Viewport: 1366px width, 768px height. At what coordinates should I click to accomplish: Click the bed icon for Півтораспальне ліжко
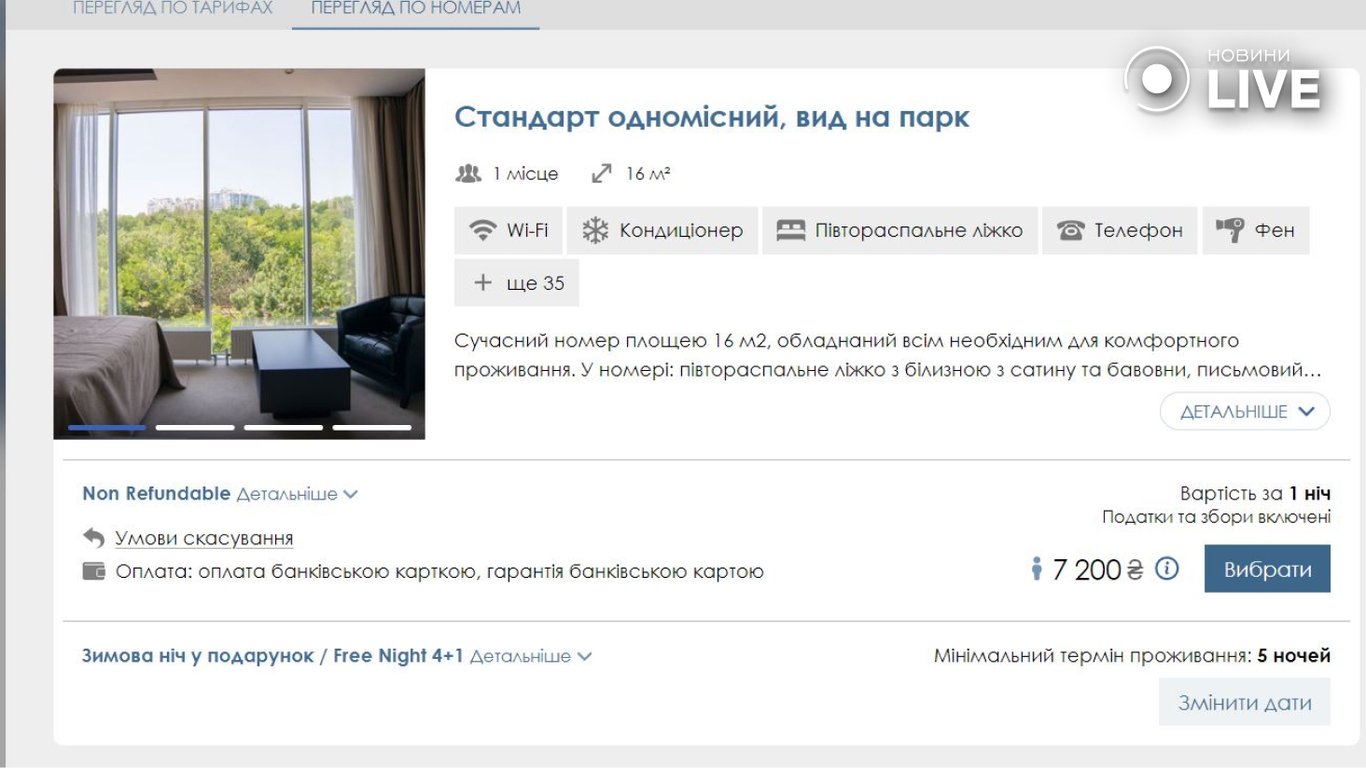(790, 231)
